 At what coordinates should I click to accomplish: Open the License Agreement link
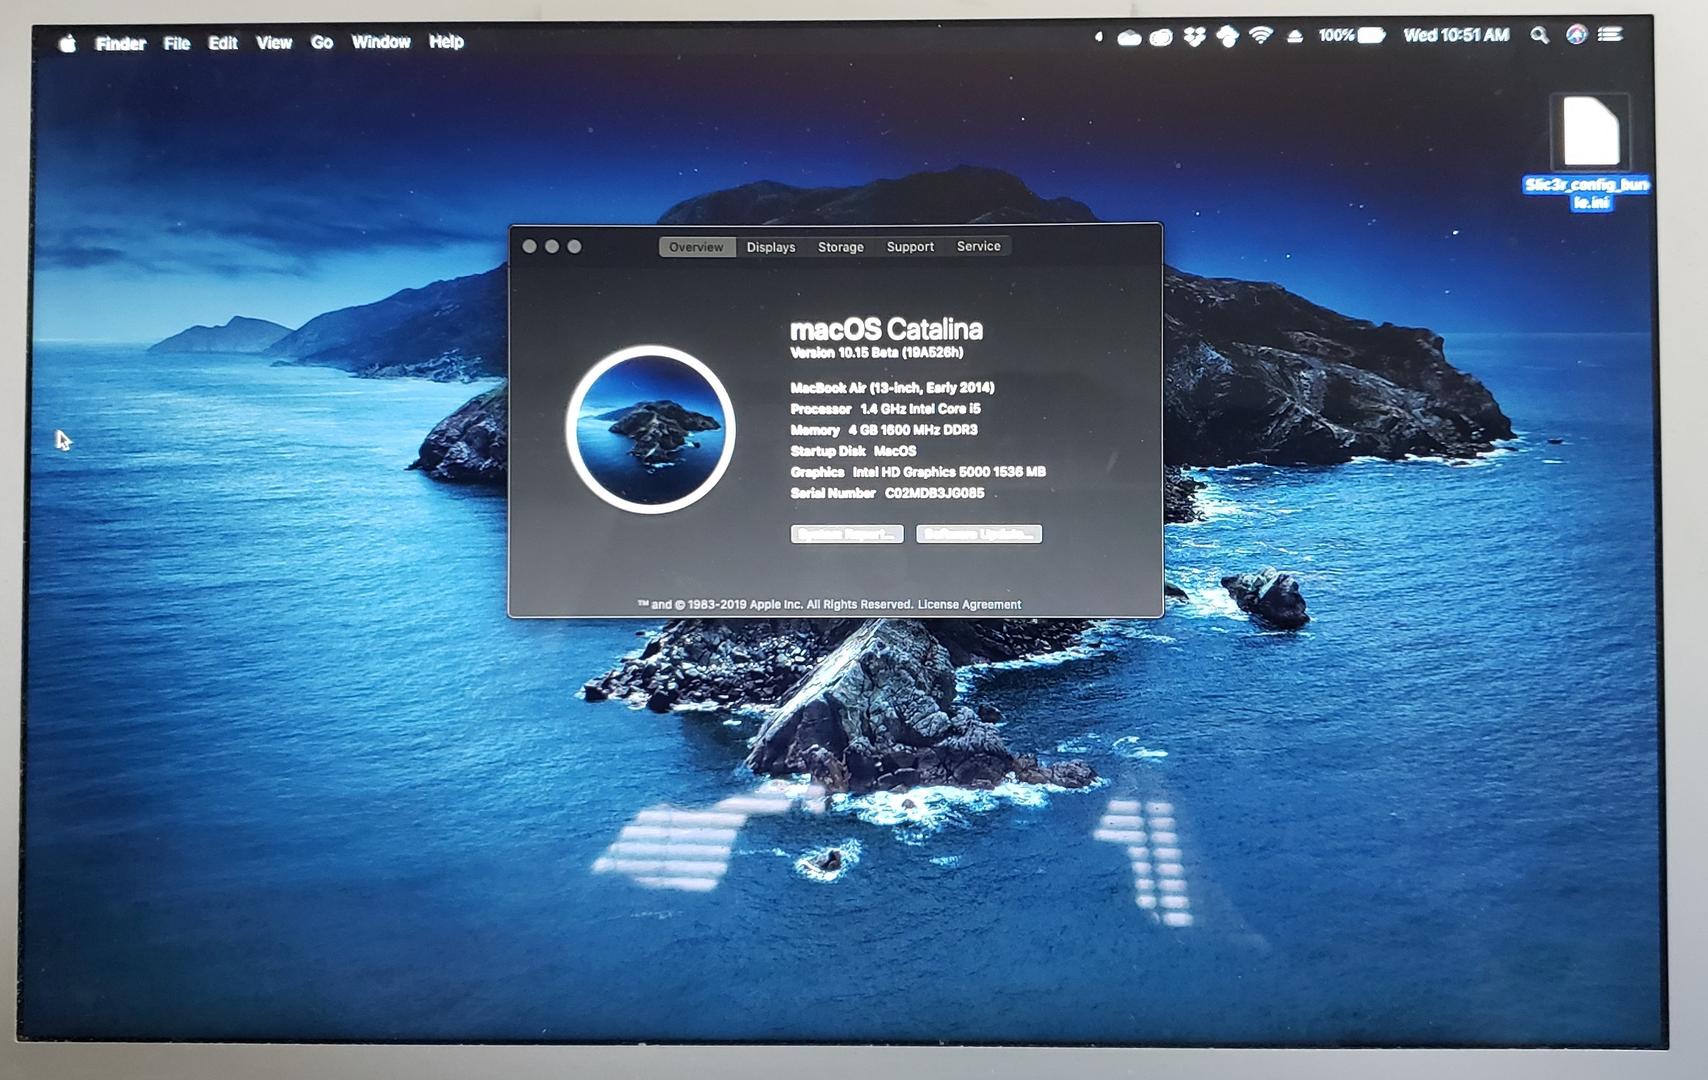click(x=969, y=605)
